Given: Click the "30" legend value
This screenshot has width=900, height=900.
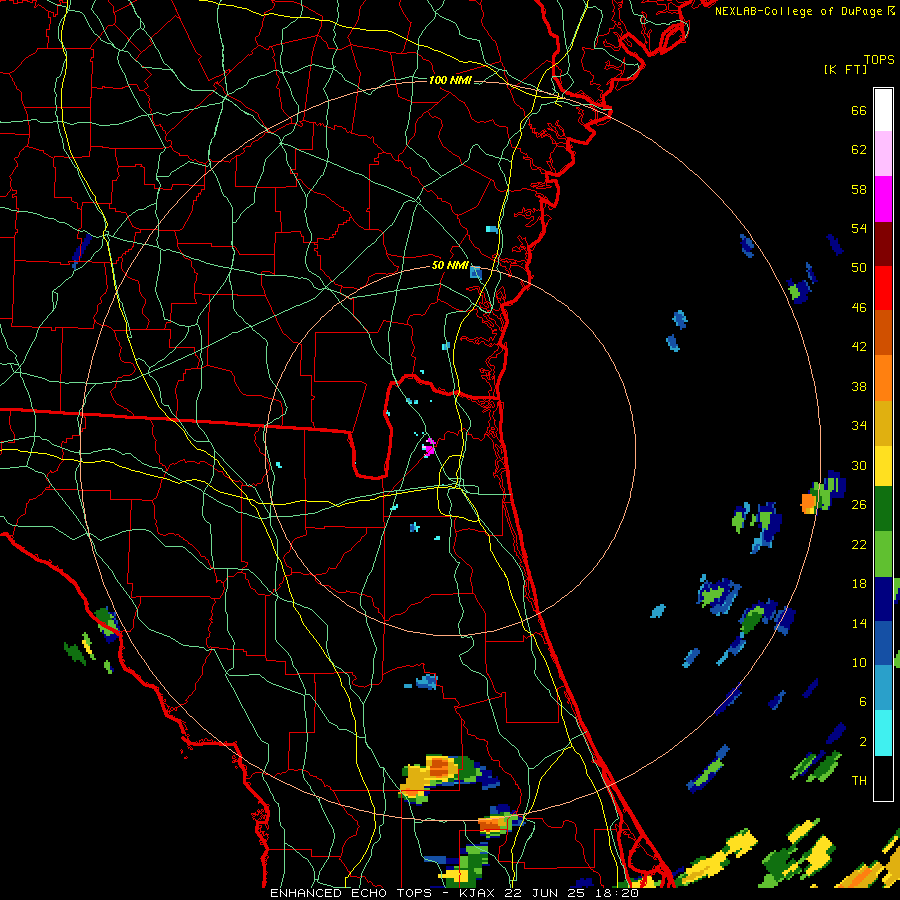Looking at the screenshot, I should tap(859, 465).
